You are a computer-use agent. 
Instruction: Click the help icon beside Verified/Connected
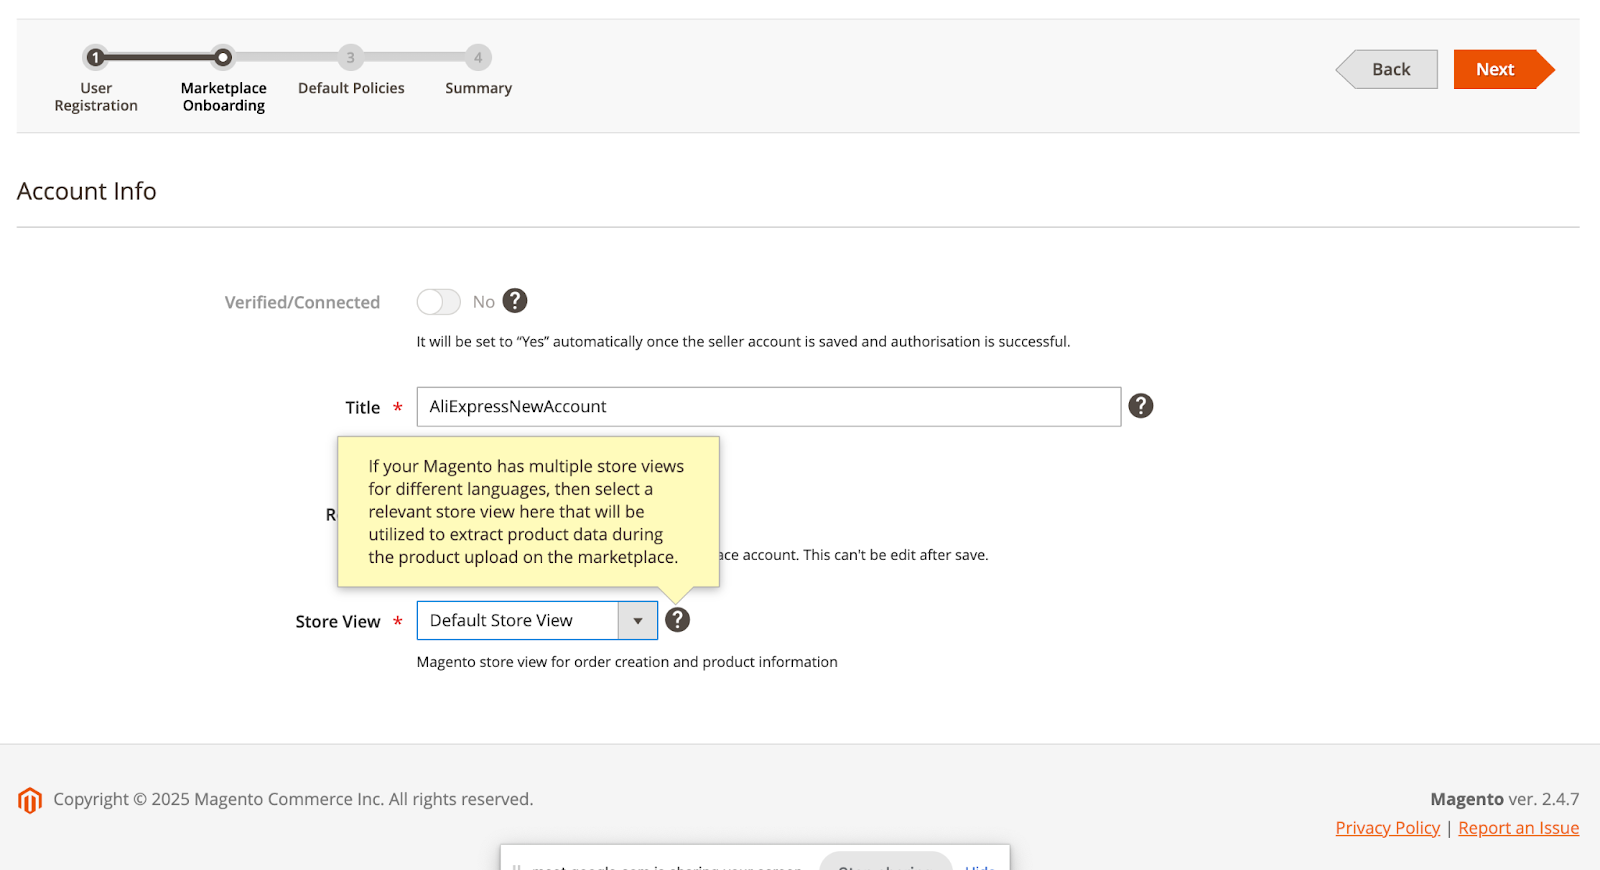tap(514, 301)
